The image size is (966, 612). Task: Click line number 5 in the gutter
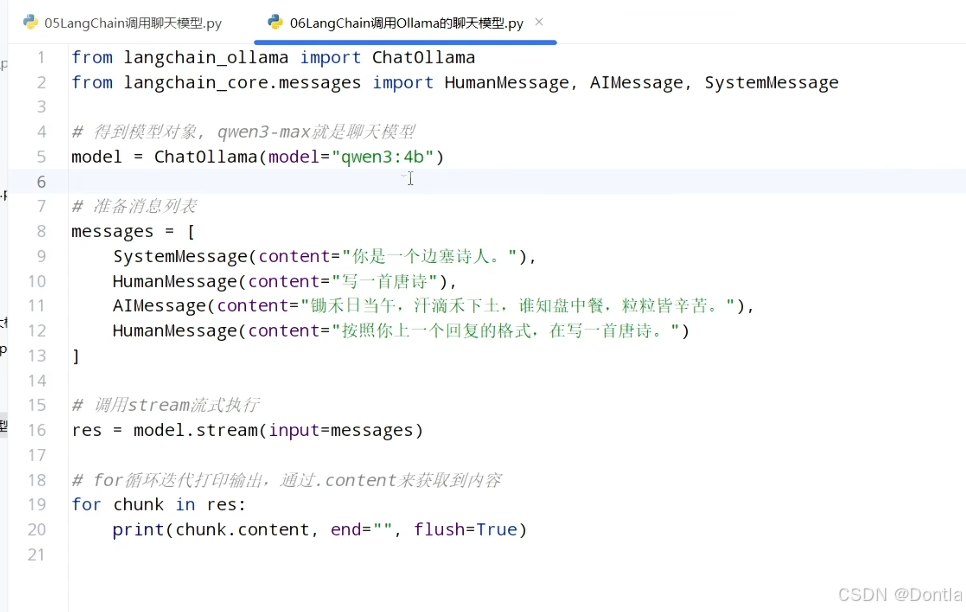click(41, 157)
